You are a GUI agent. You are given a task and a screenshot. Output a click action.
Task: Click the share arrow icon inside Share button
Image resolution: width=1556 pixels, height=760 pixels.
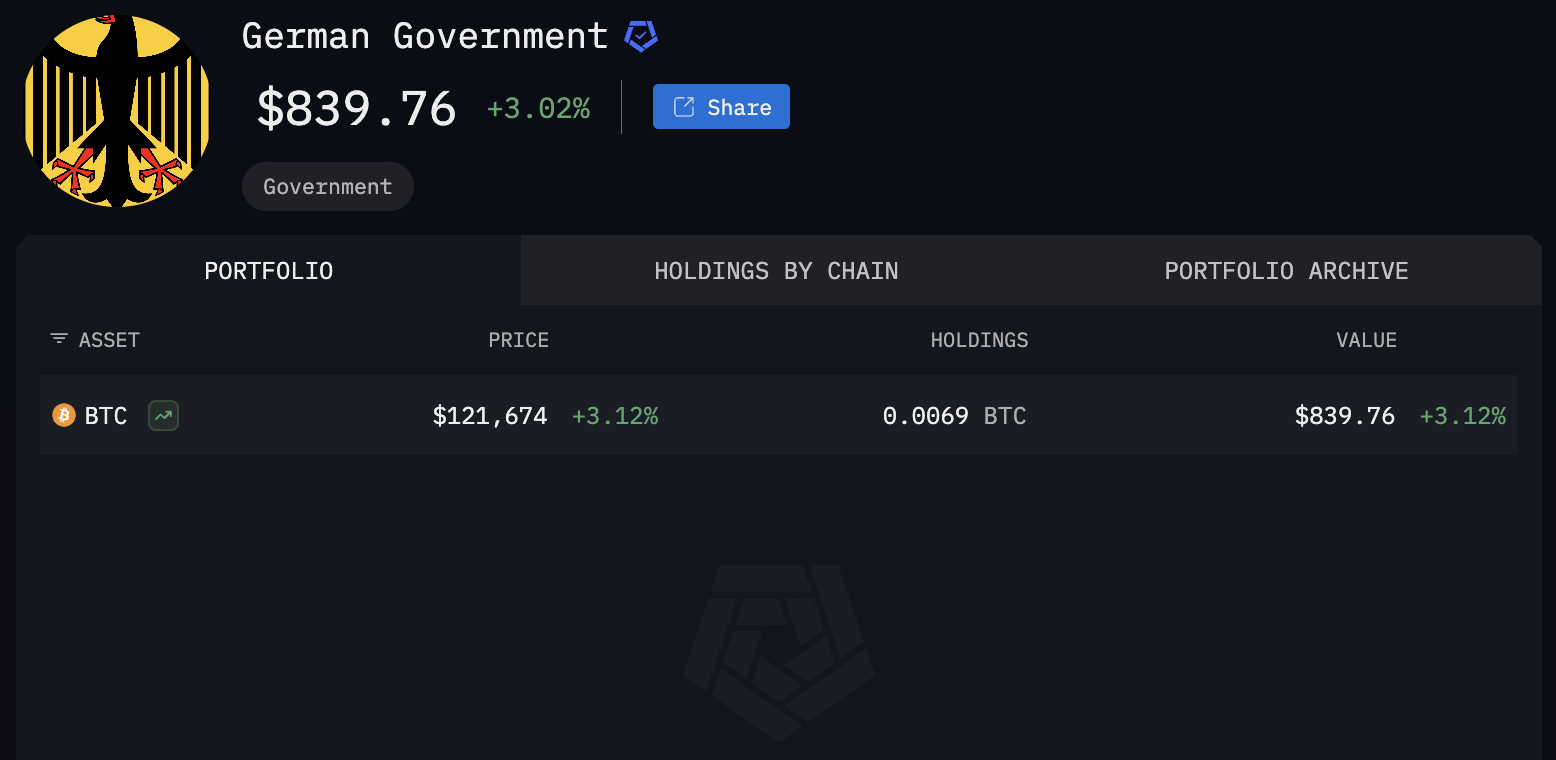click(x=685, y=106)
